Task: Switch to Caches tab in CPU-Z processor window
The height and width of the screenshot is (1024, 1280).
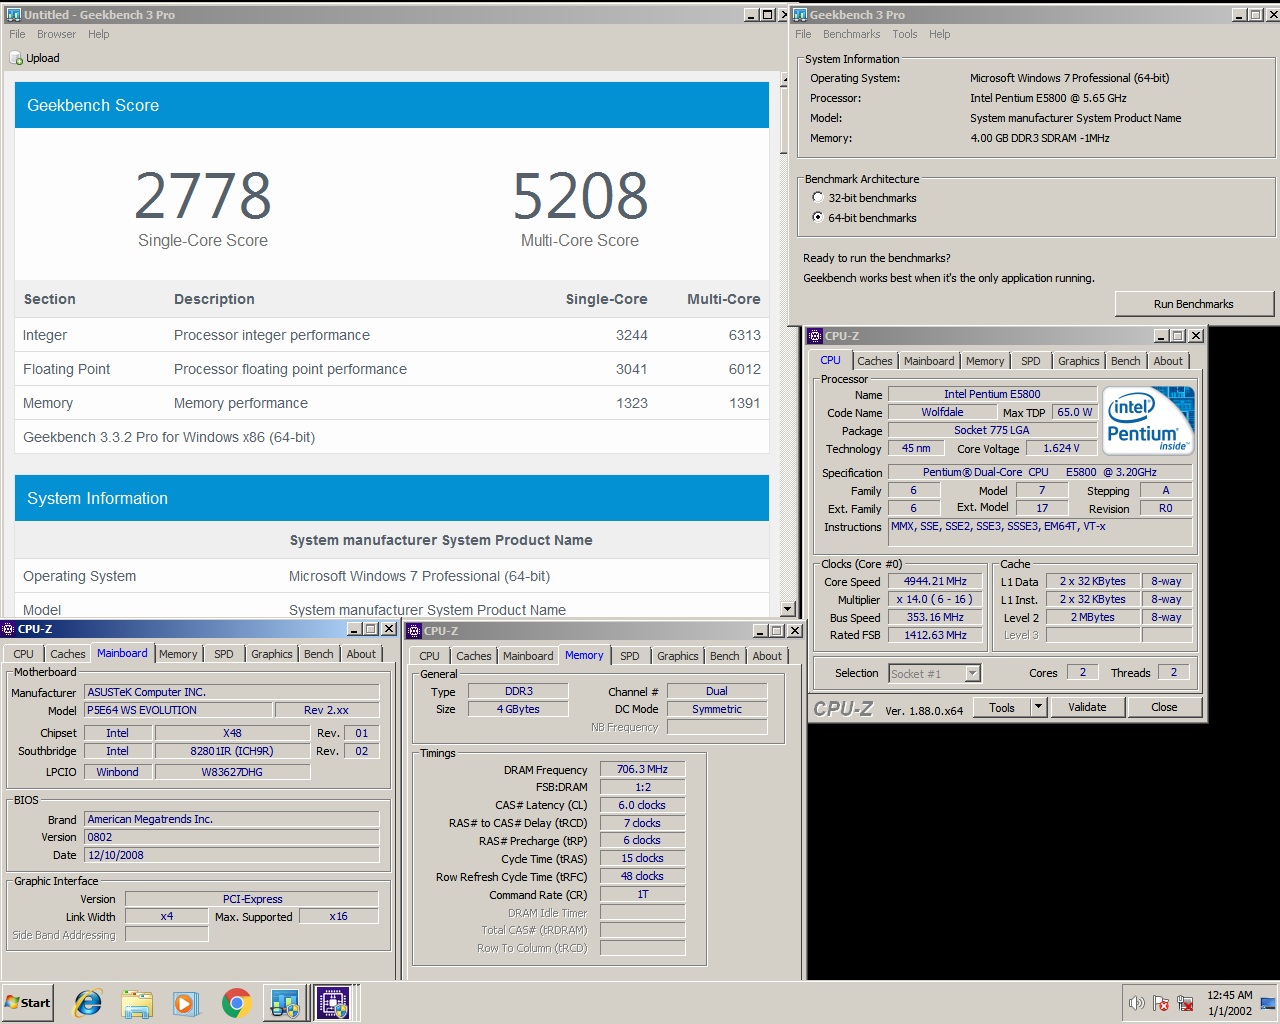Action: tap(874, 361)
